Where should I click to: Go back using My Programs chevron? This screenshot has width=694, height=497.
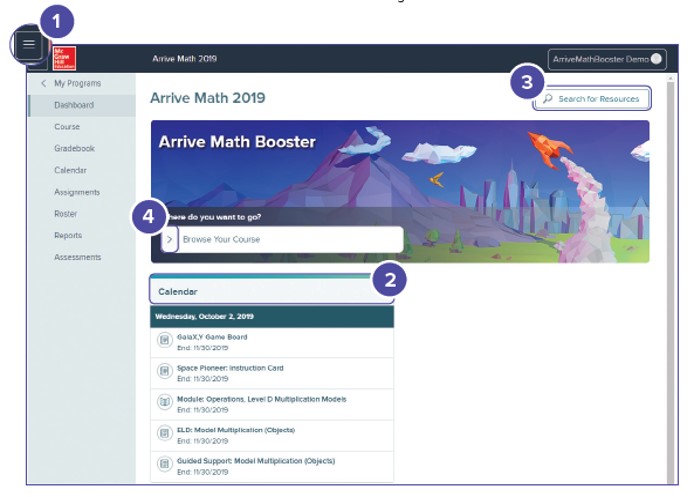pyautogui.click(x=43, y=83)
